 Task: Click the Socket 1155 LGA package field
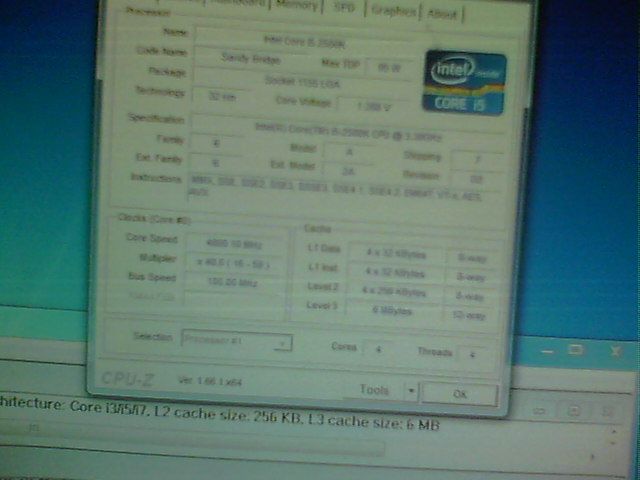point(302,82)
